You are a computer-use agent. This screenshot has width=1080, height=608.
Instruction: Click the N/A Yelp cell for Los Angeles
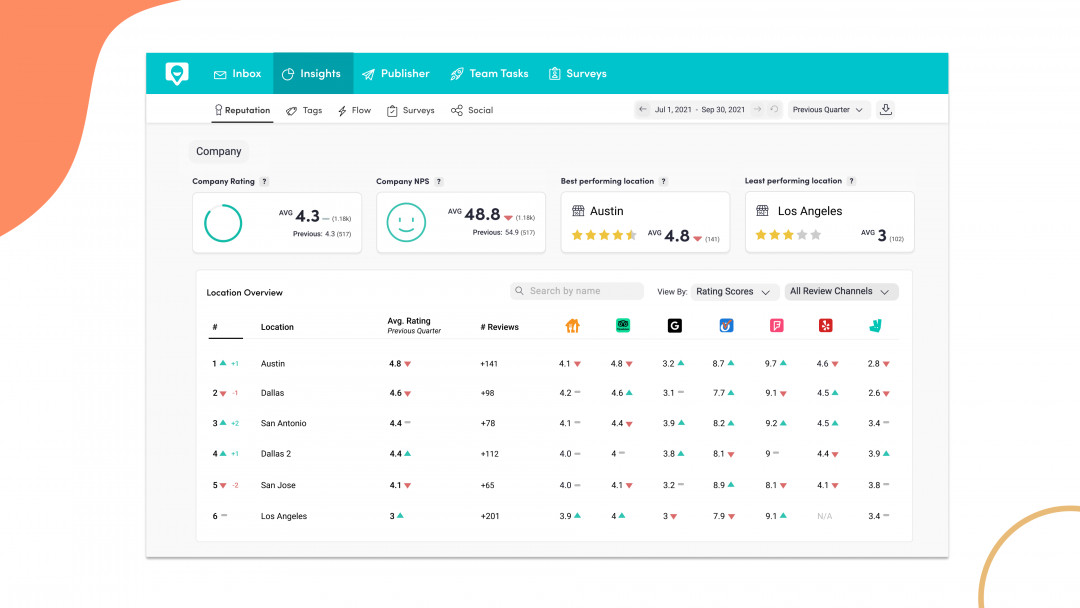[x=824, y=516]
